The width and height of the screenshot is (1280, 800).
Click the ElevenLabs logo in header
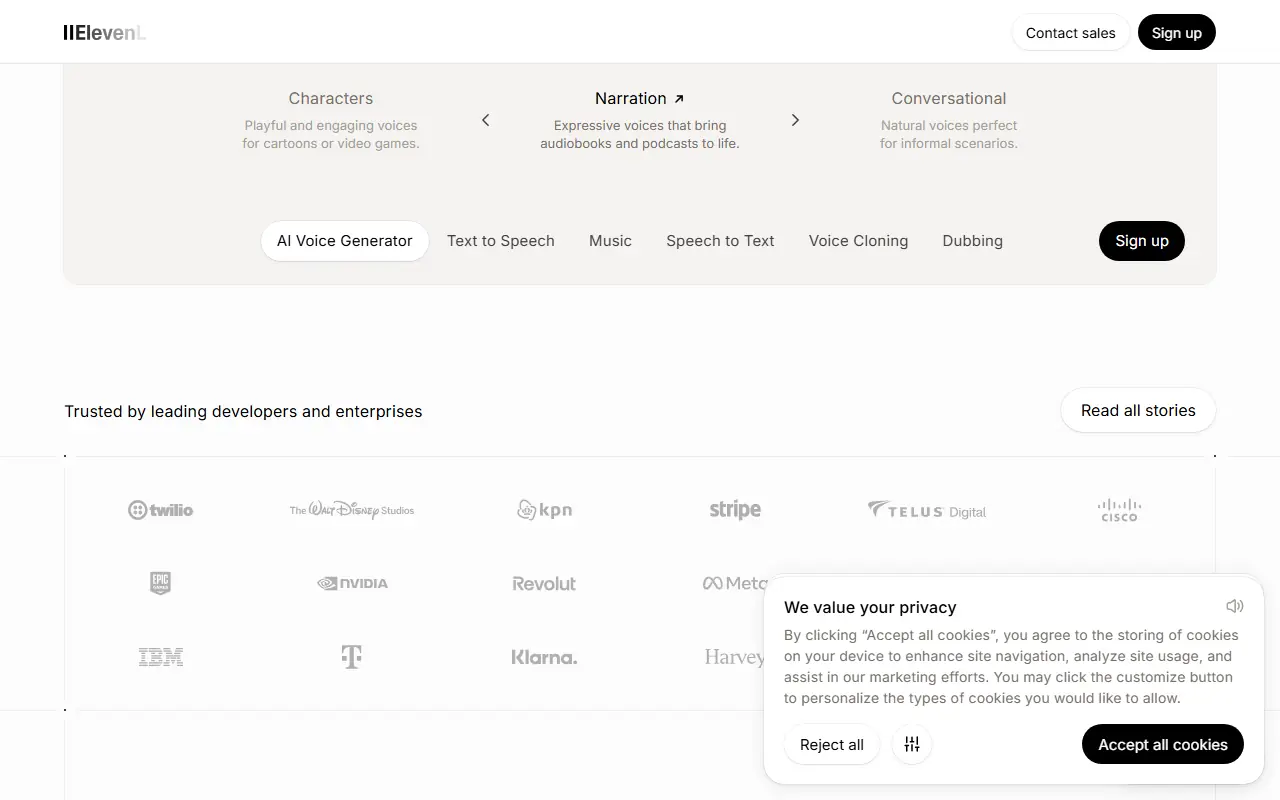click(105, 32)
